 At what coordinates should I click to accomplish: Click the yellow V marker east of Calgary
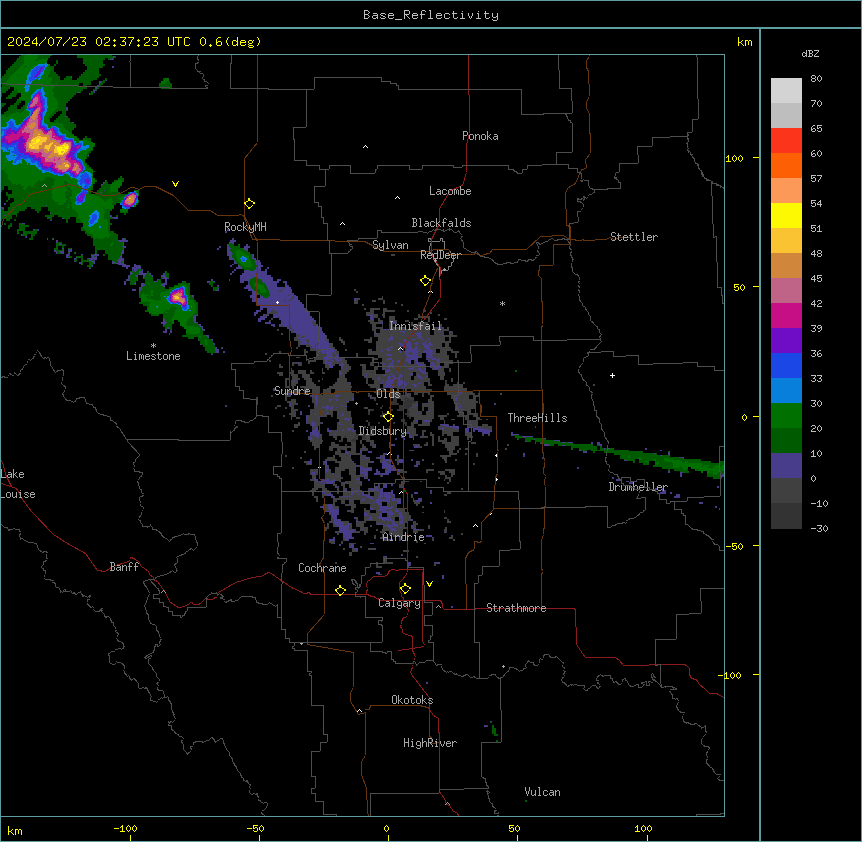tap(429, 584)
